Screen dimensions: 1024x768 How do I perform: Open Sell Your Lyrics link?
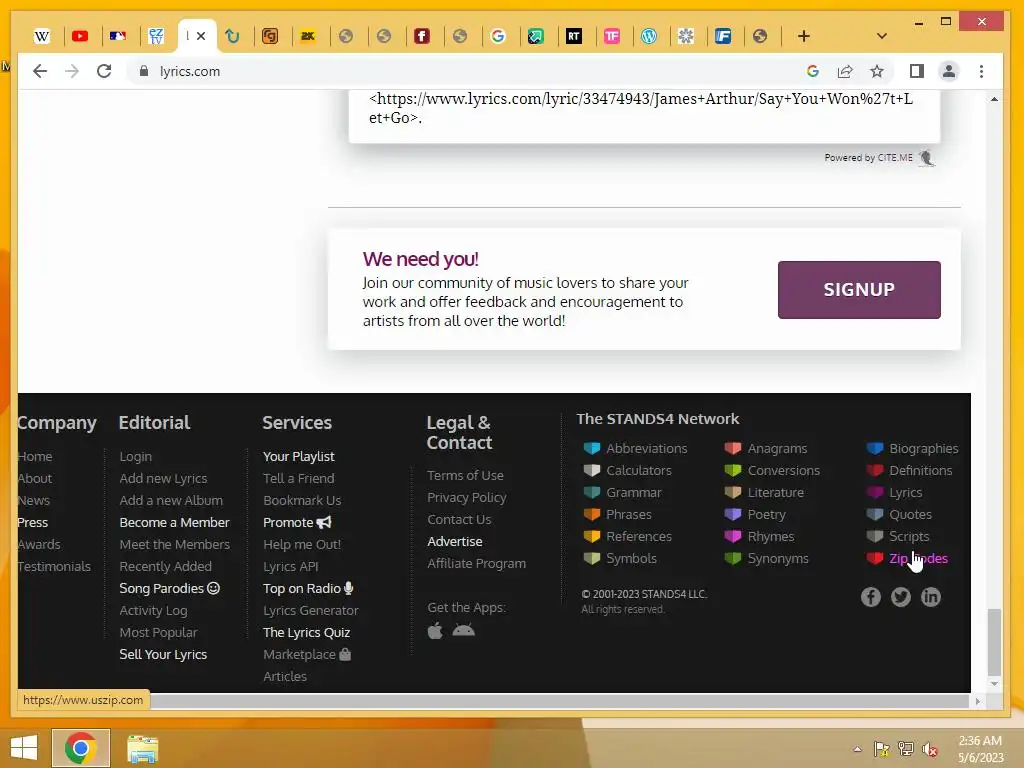coord(163,654)
